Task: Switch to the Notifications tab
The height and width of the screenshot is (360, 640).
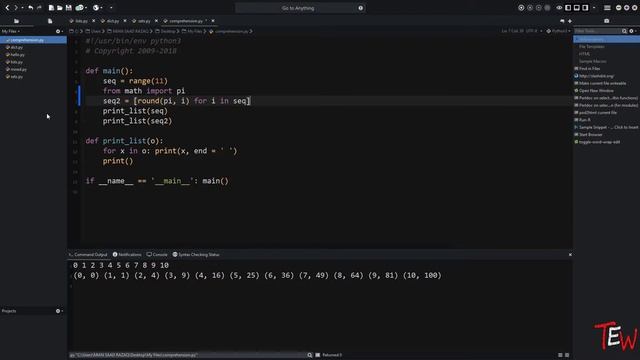Action: tap(127, 254)
